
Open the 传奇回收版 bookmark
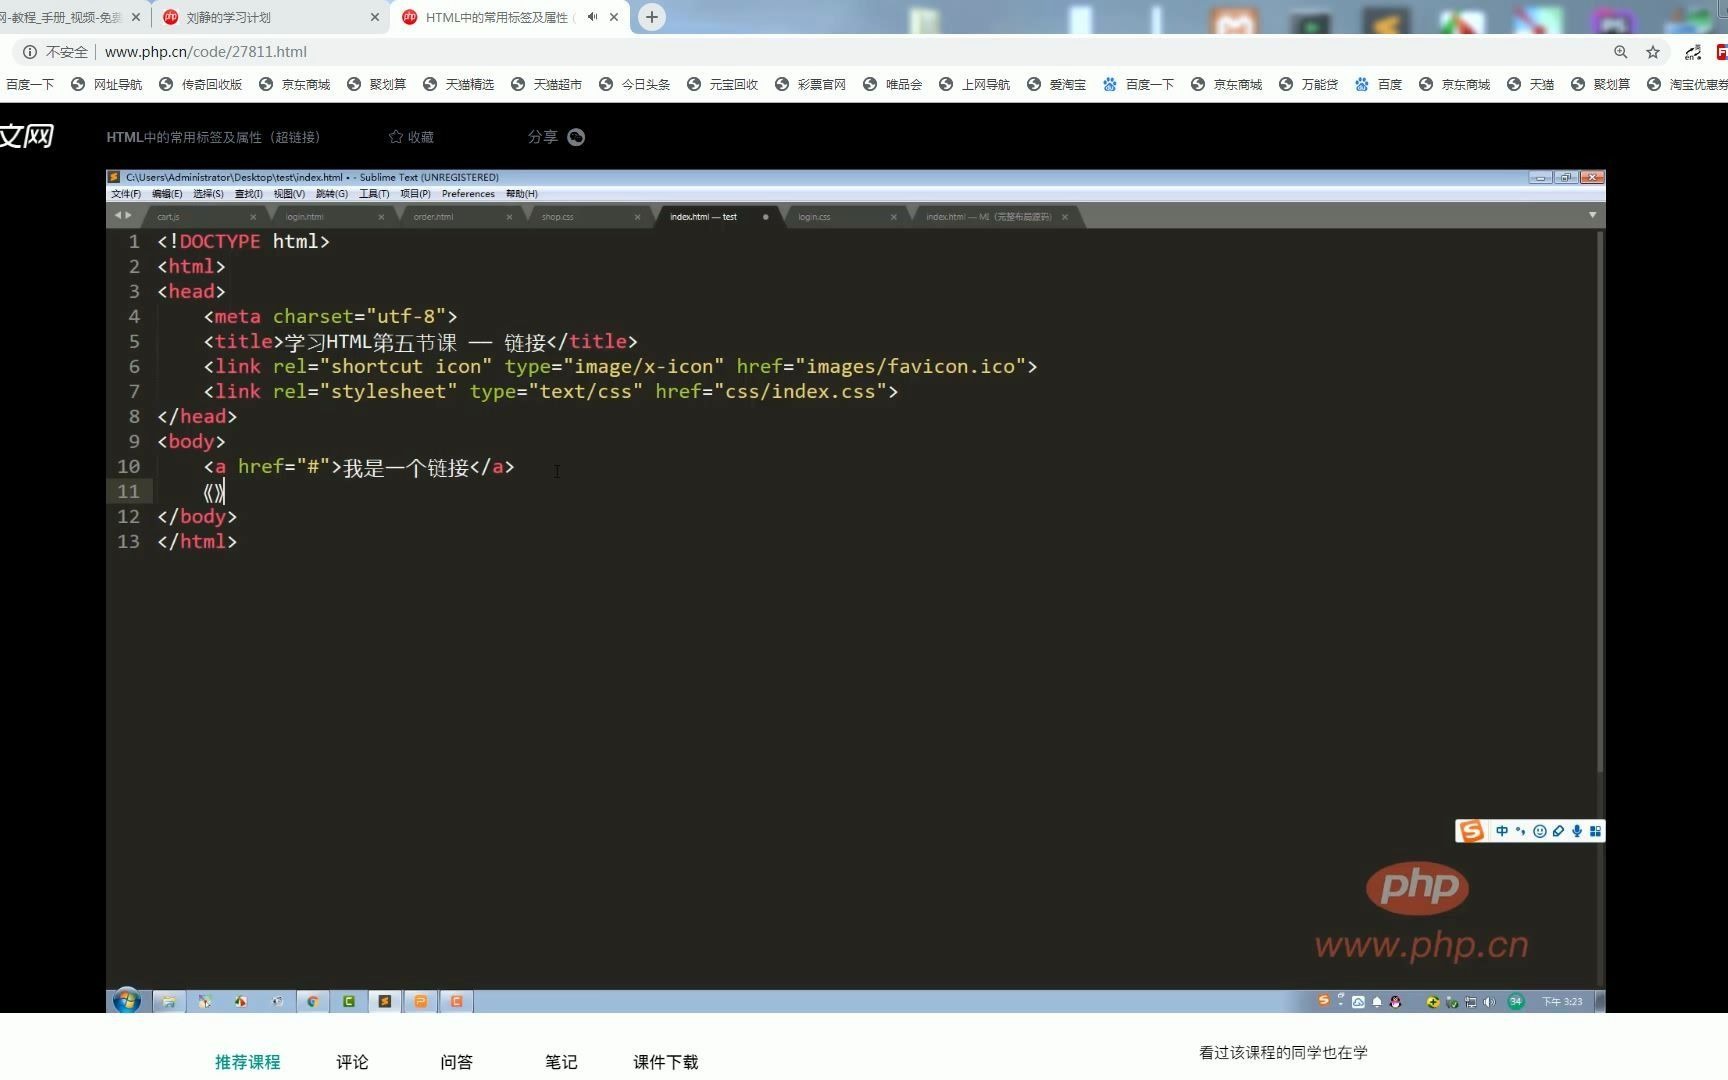(x=201, y=85)
